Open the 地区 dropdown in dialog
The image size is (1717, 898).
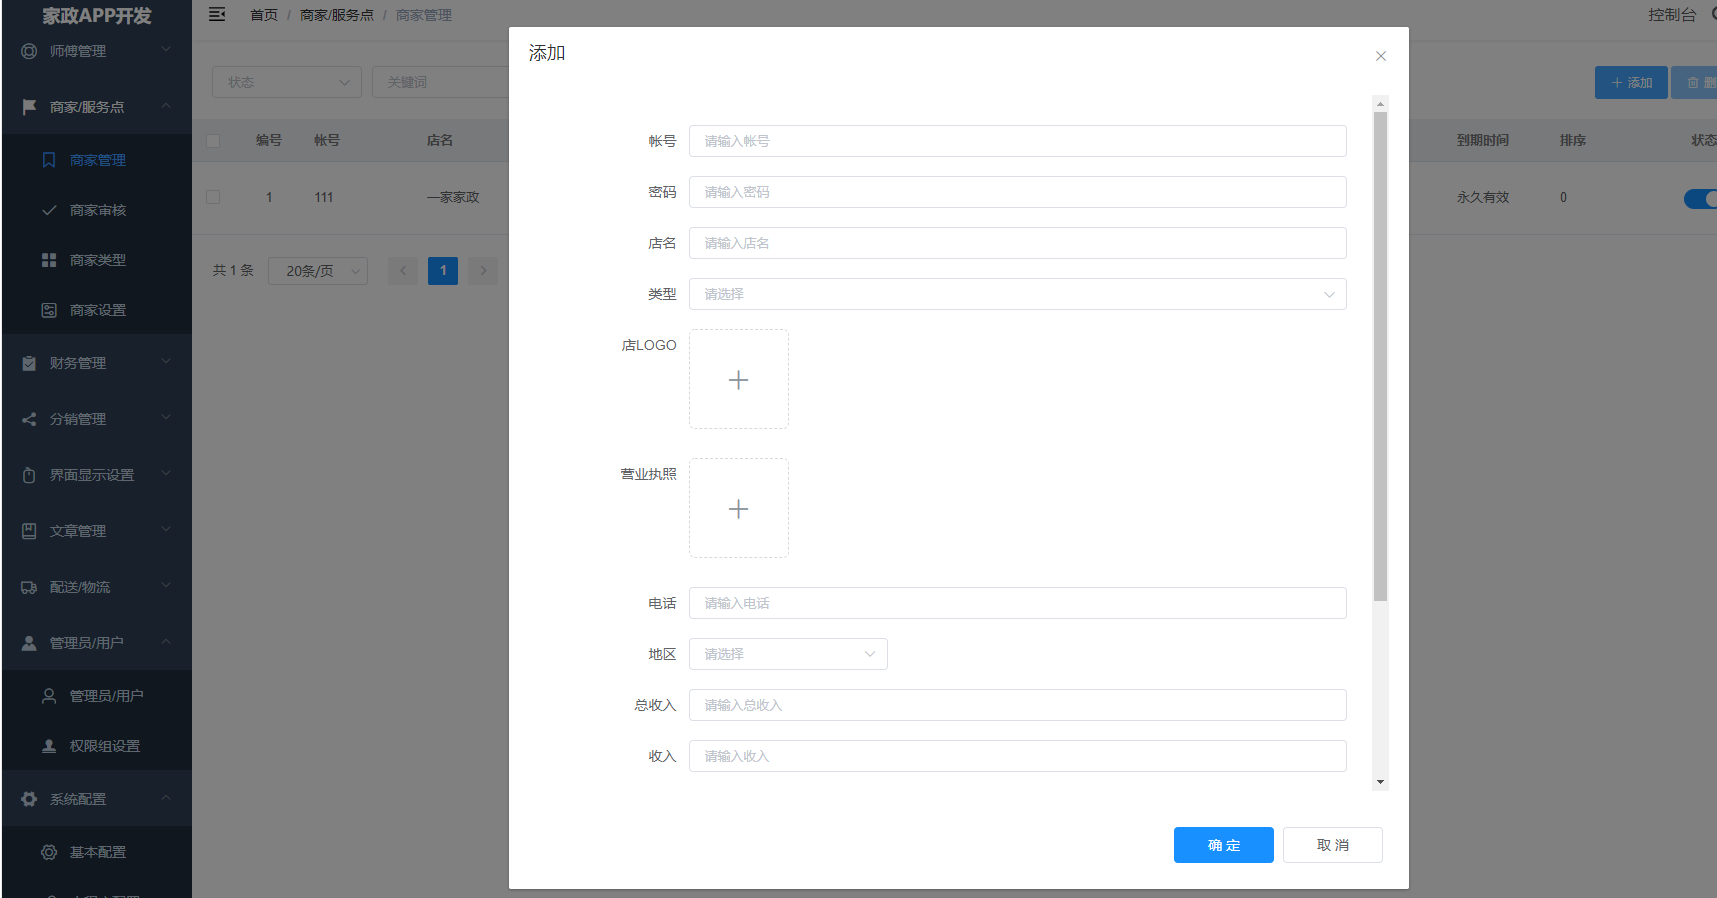pyautogui.click(x=788, y=654)
